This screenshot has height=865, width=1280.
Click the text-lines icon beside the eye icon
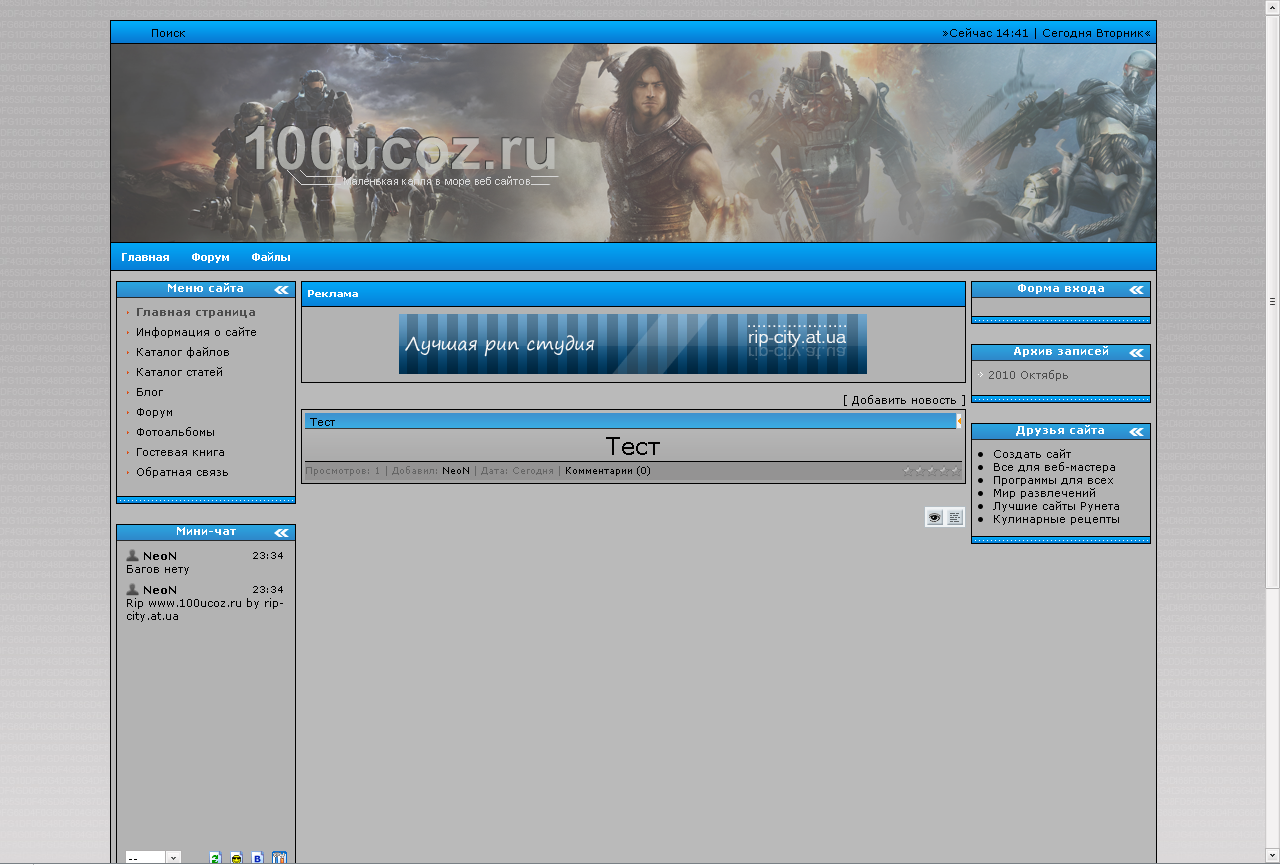(x=955, y=517)
